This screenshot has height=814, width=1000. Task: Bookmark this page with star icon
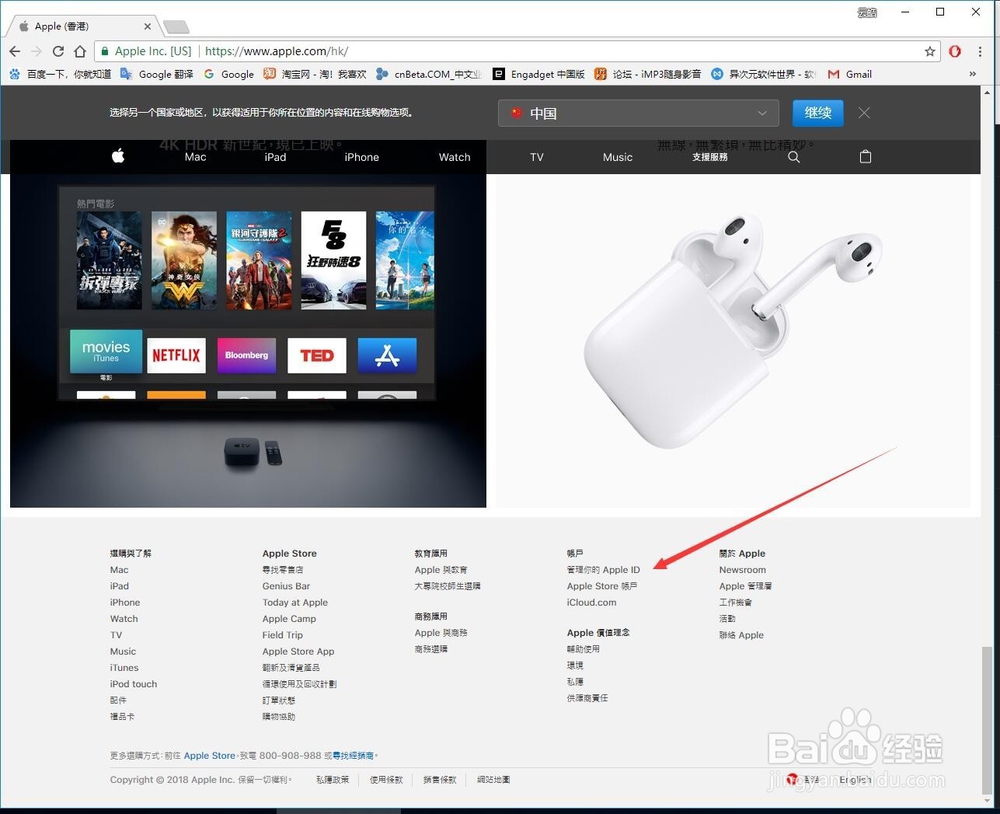coord(930,51)
